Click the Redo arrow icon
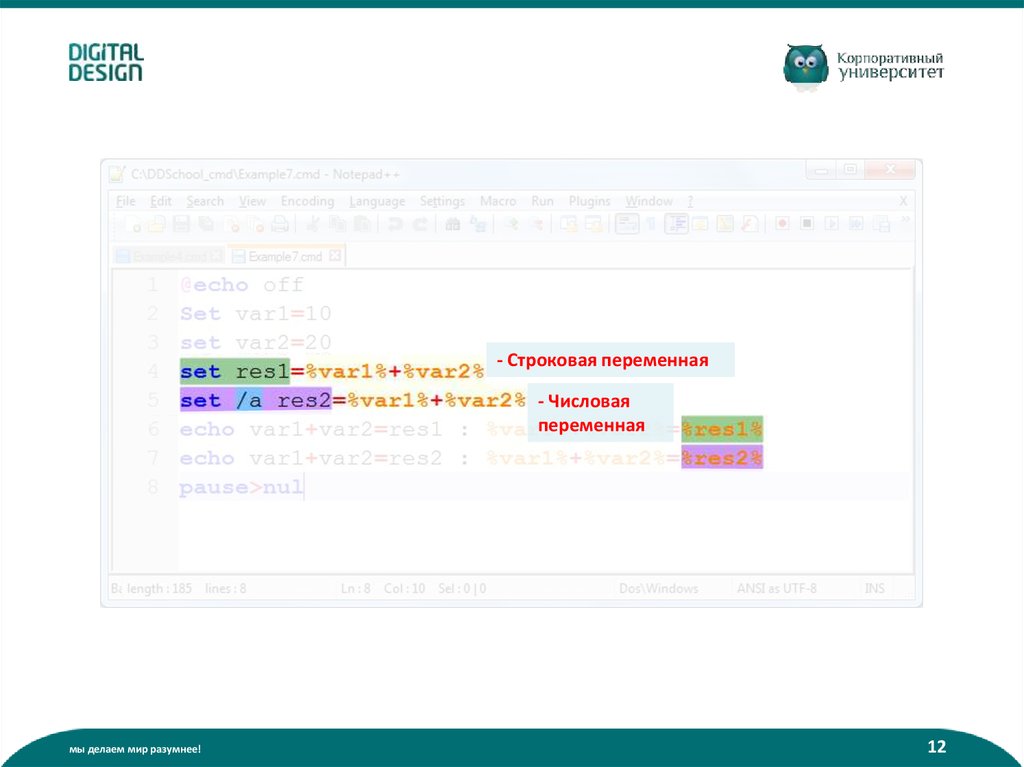Screen dimensions: 1024x767 pyautogui.click(x=420, y=225)
